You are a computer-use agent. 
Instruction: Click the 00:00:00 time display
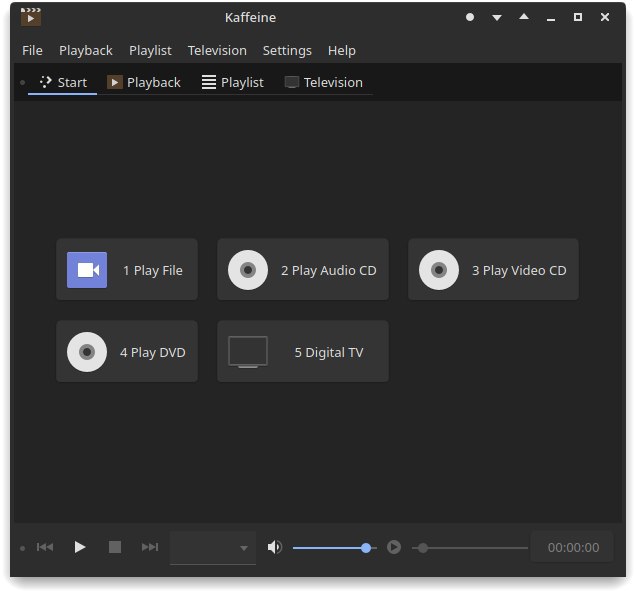tap(573, 548)
